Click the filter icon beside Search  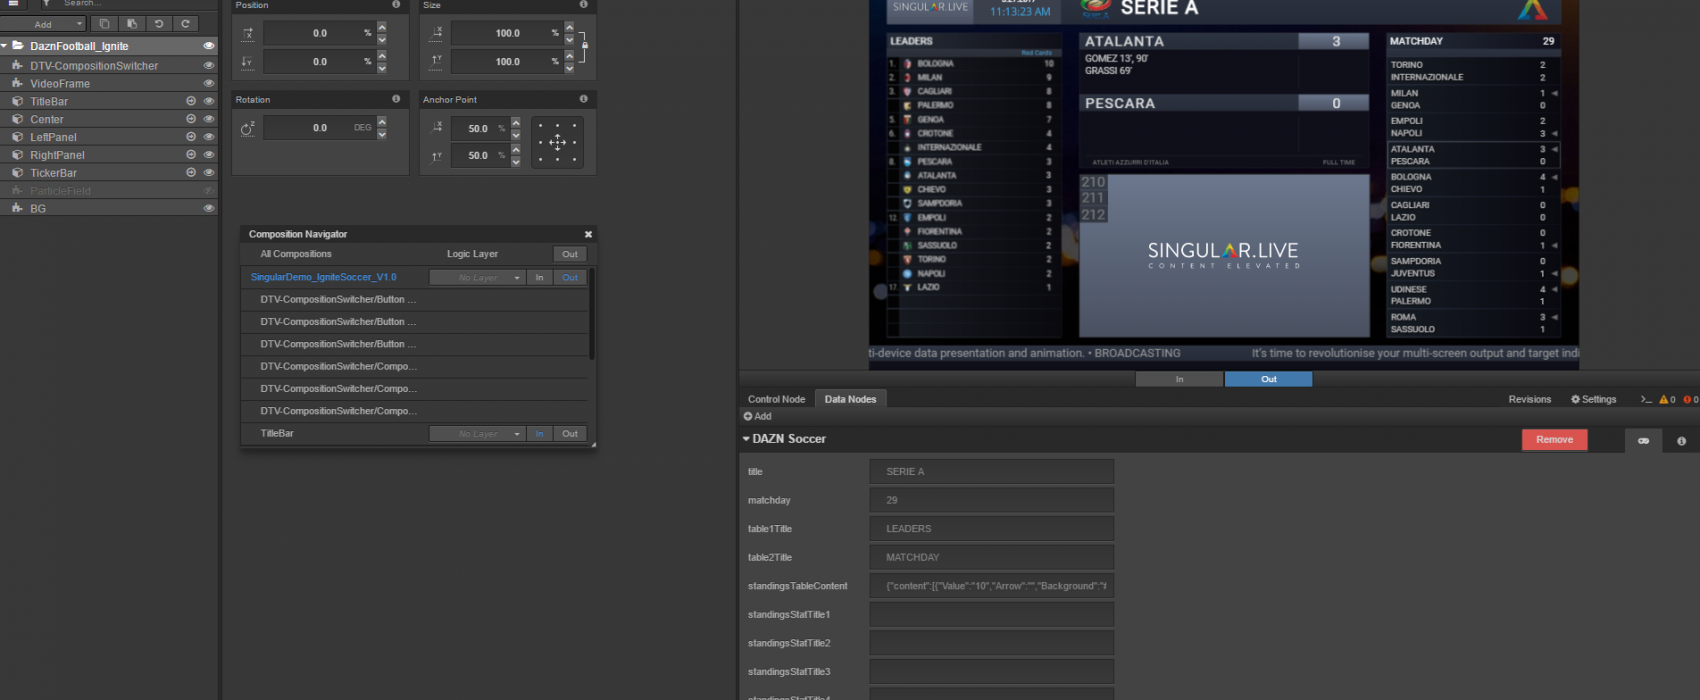46,4
